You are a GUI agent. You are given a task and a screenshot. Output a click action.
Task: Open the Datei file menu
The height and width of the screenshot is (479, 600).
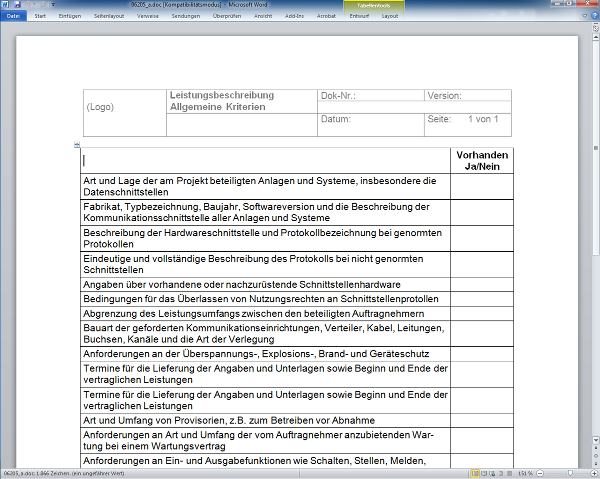tap(13, 16)
